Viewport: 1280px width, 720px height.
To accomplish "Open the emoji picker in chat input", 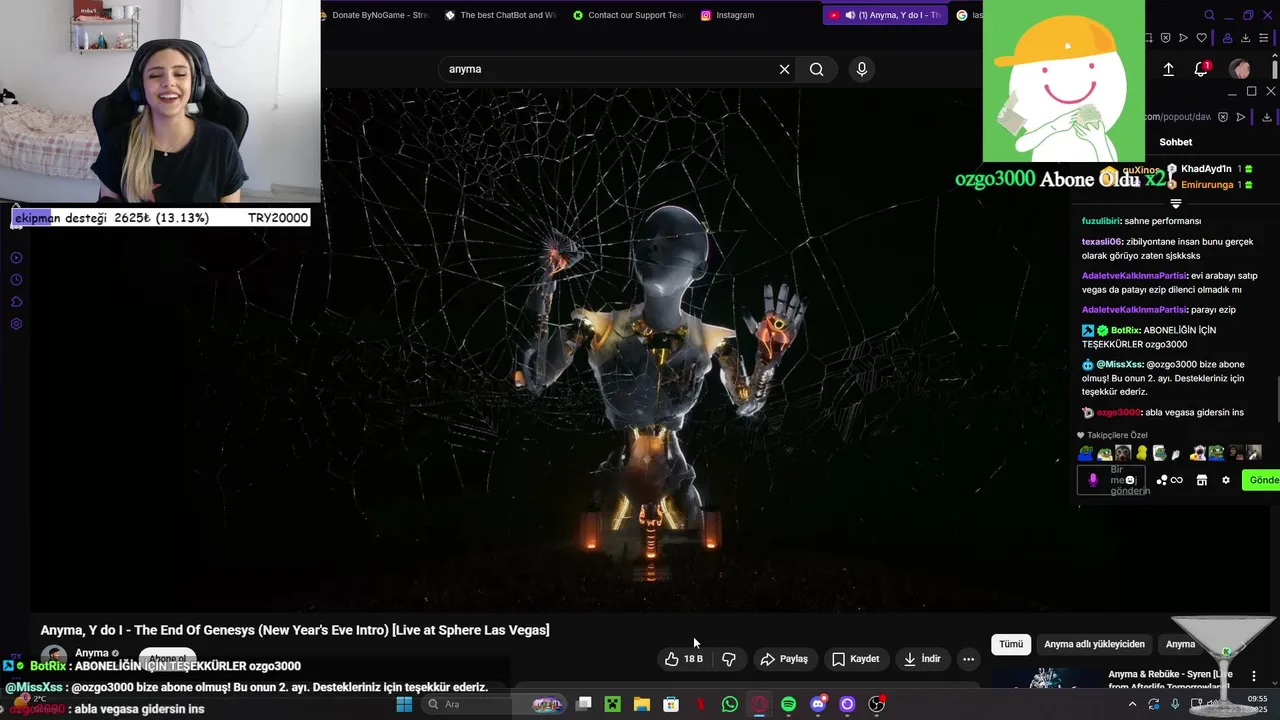I will pyautogui.click(x=1130, y=480).
